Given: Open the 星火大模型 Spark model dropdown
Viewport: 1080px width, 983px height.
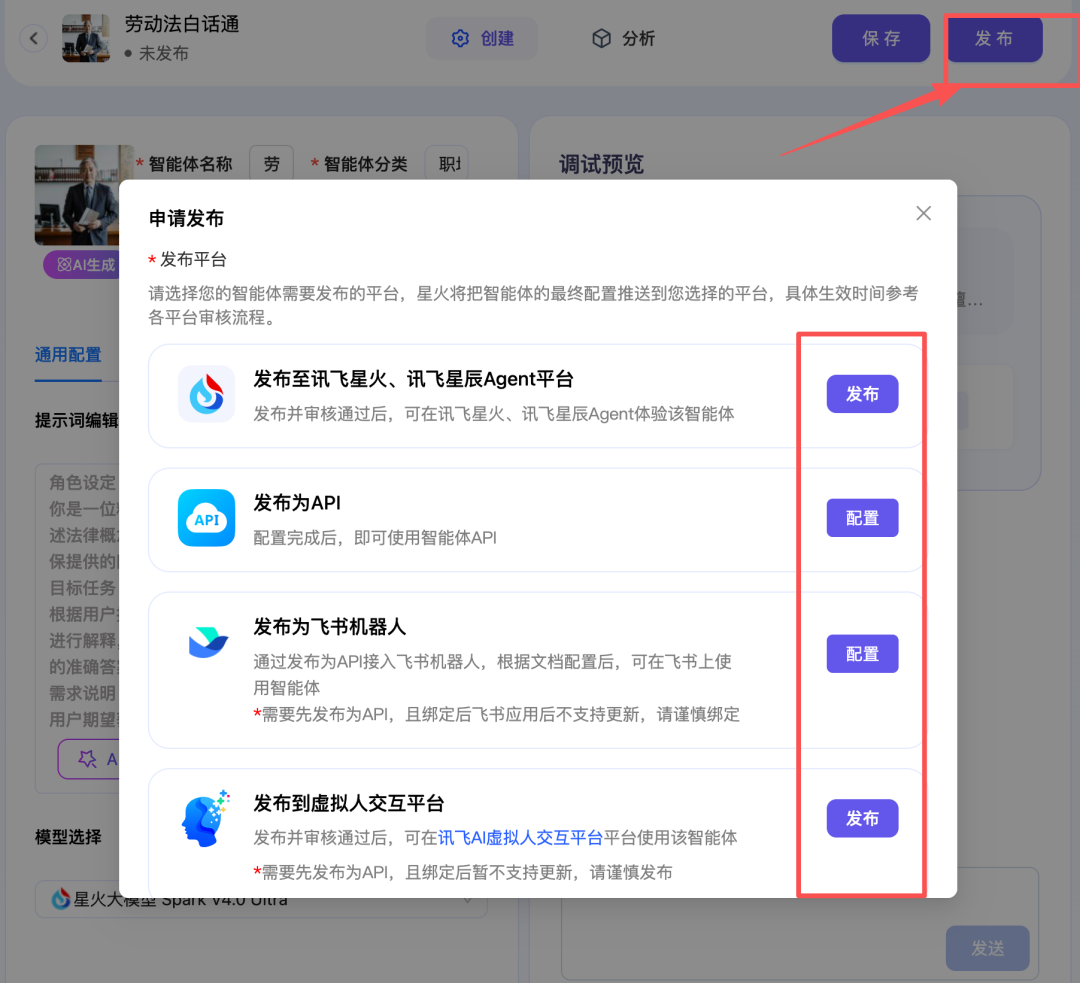Looking at the screenshot, I should coord(261,899).
